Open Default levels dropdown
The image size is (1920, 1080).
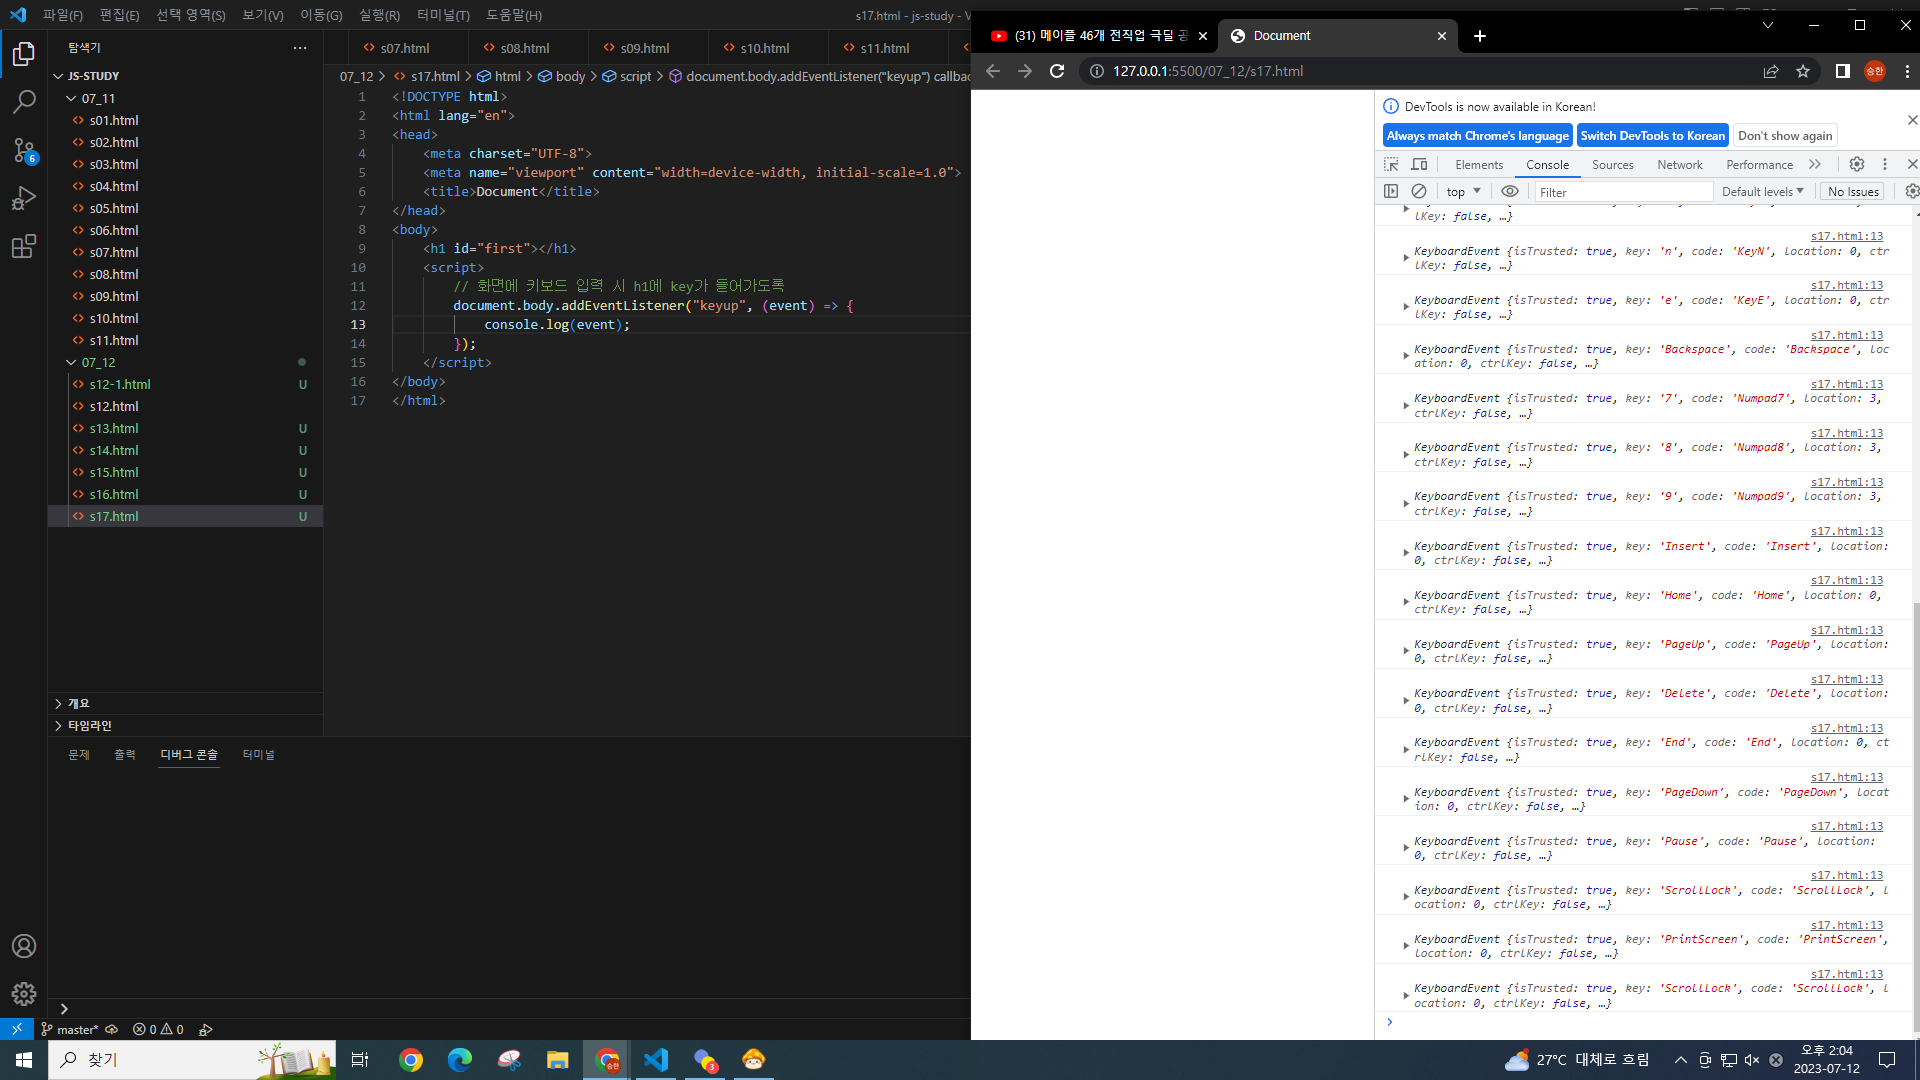(1762, 191)
